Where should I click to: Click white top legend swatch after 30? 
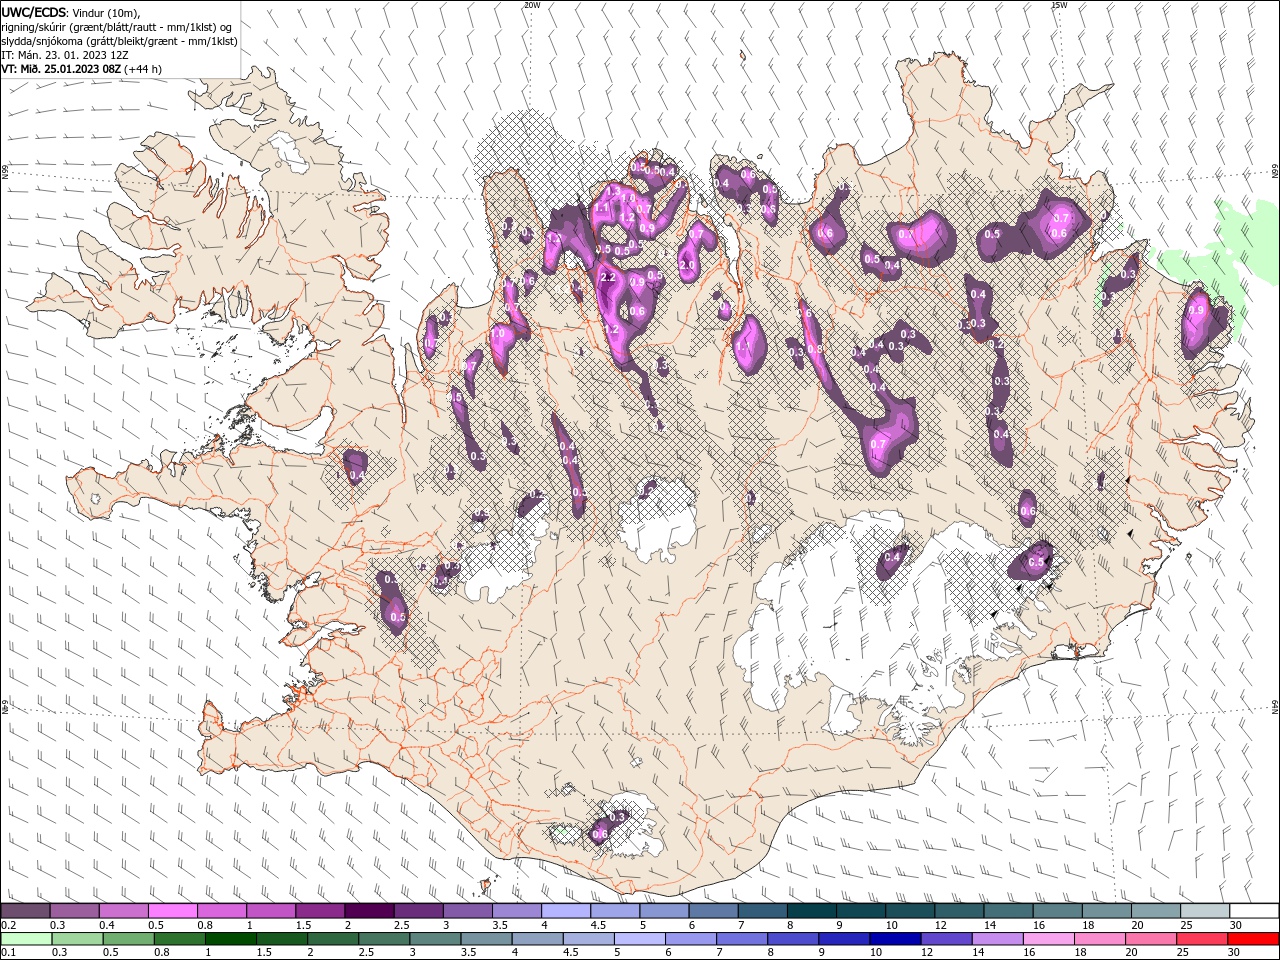pos(1254,911)
